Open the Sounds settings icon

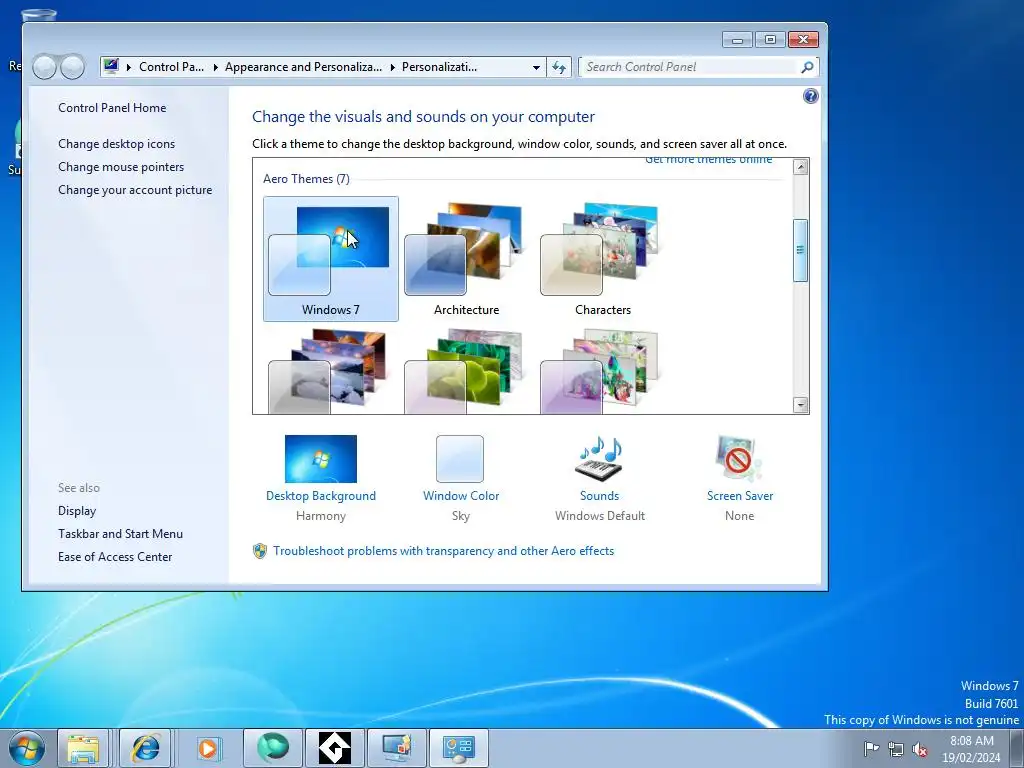600,458
